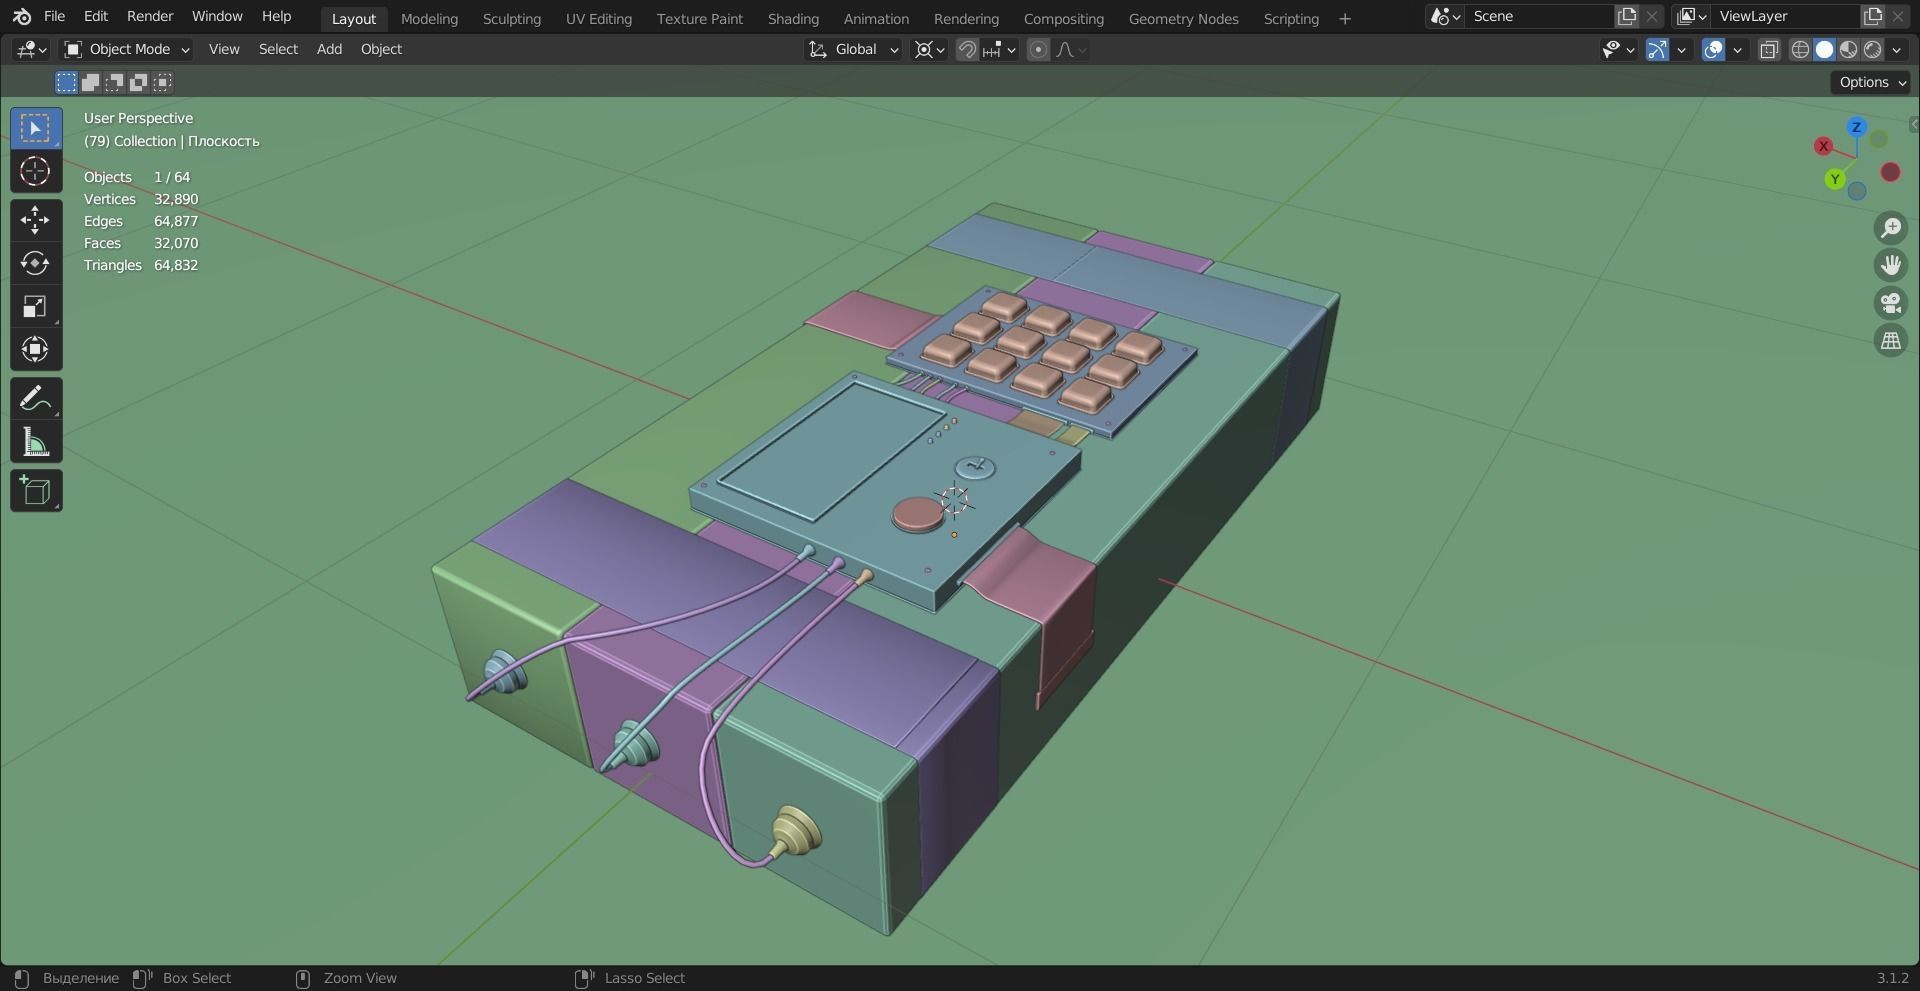Activate the Rotate tool
The width and height of the screenshot is (1920, 991).
point(35,263)
